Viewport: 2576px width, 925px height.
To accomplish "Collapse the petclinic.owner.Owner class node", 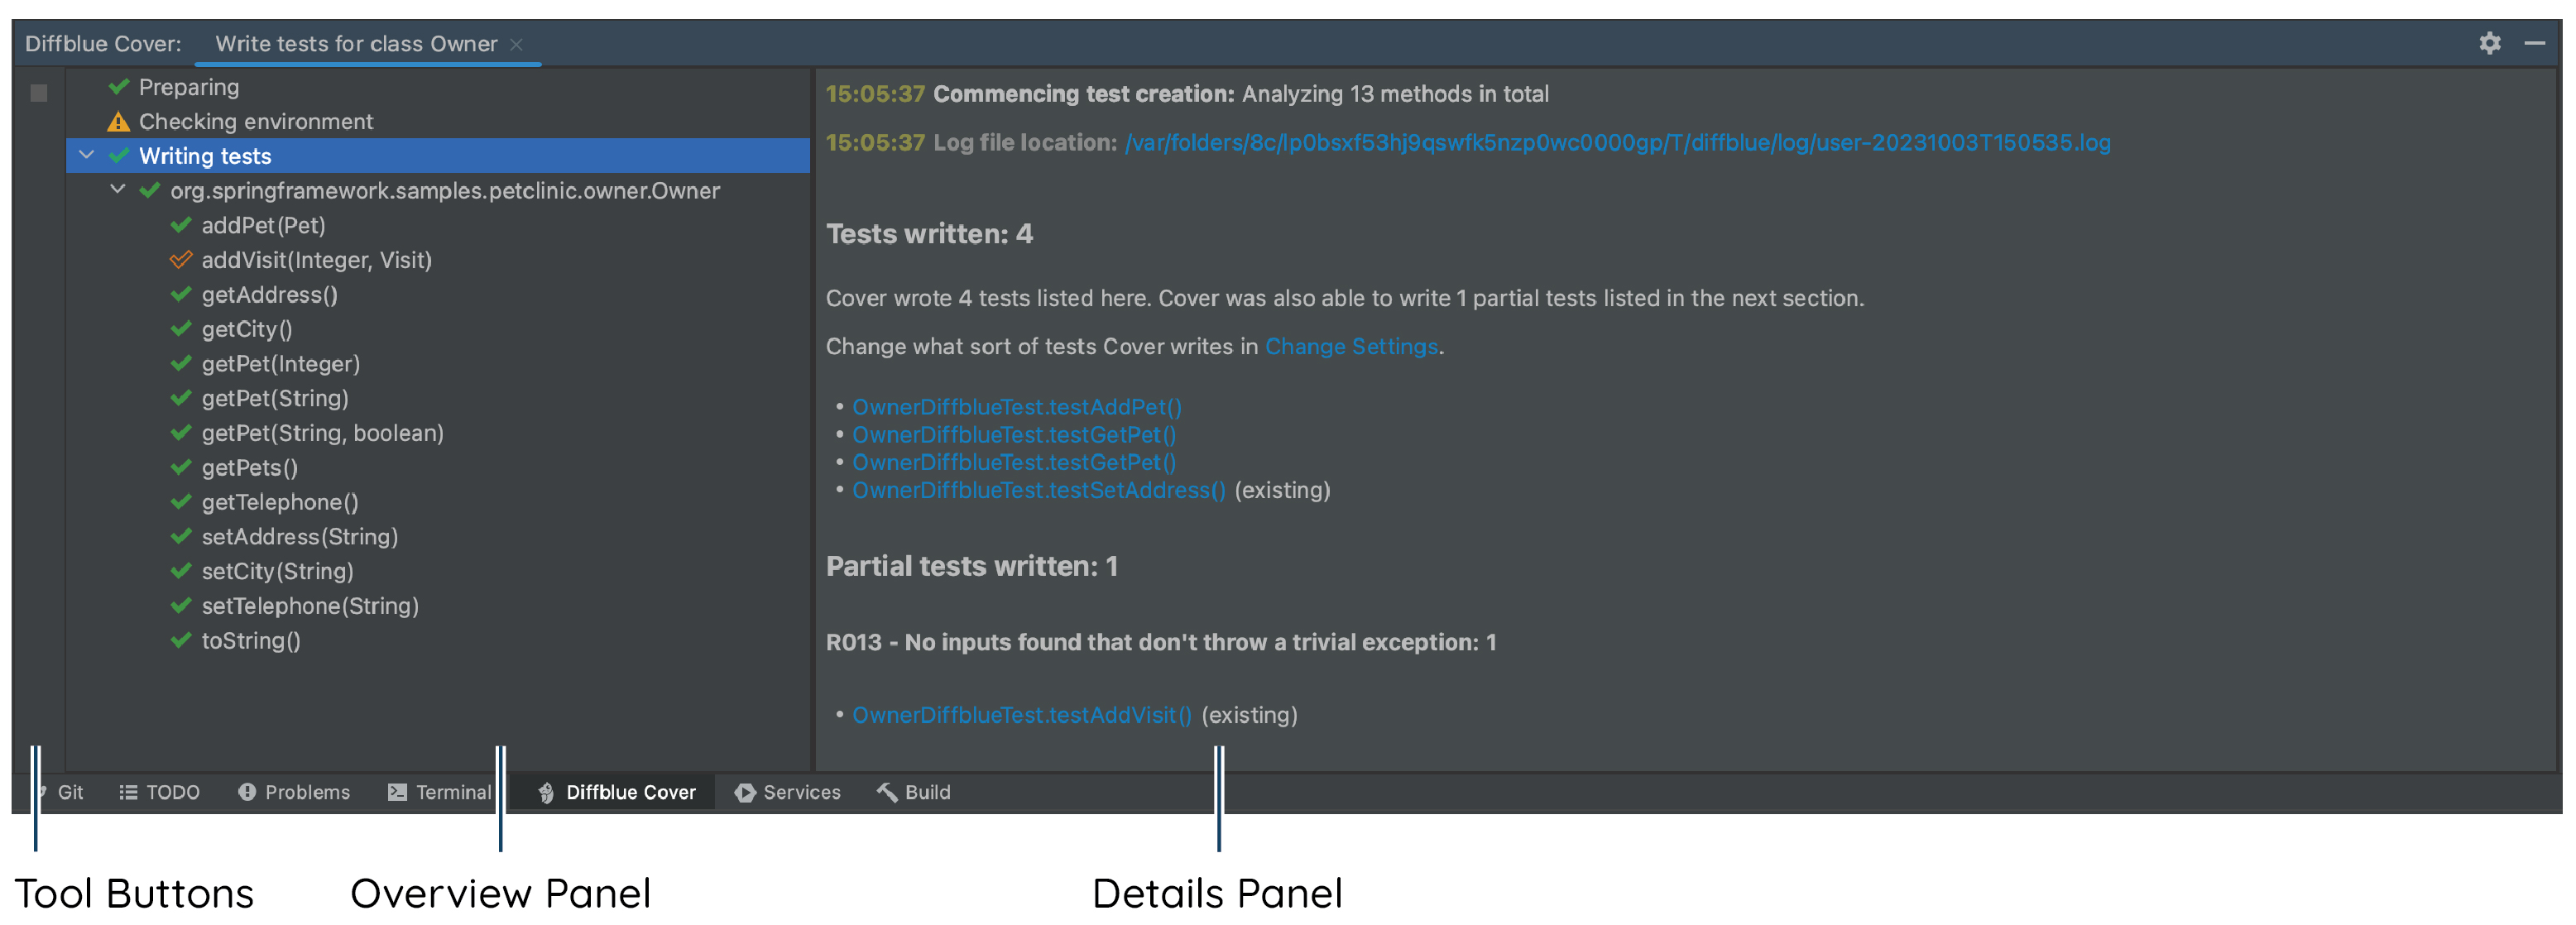I will tap(118, 189).
